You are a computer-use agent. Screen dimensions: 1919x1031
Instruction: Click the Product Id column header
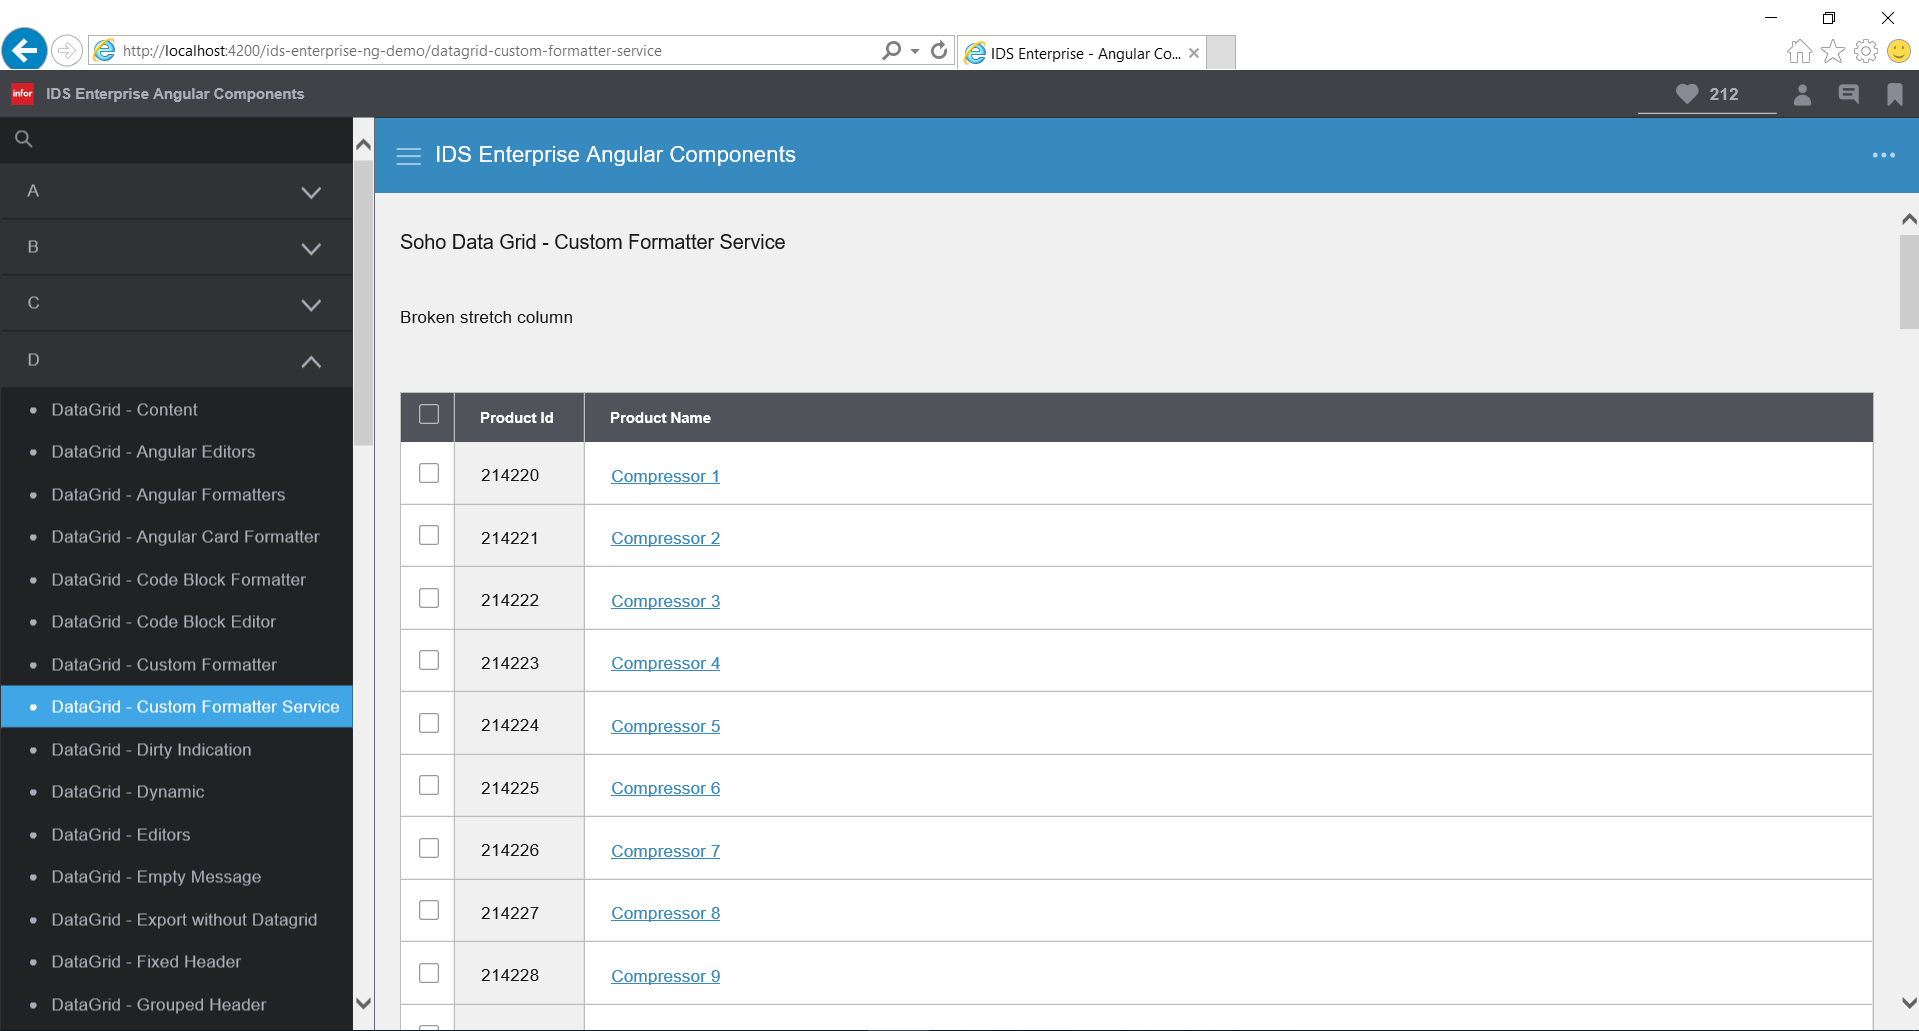coord(519,418)
